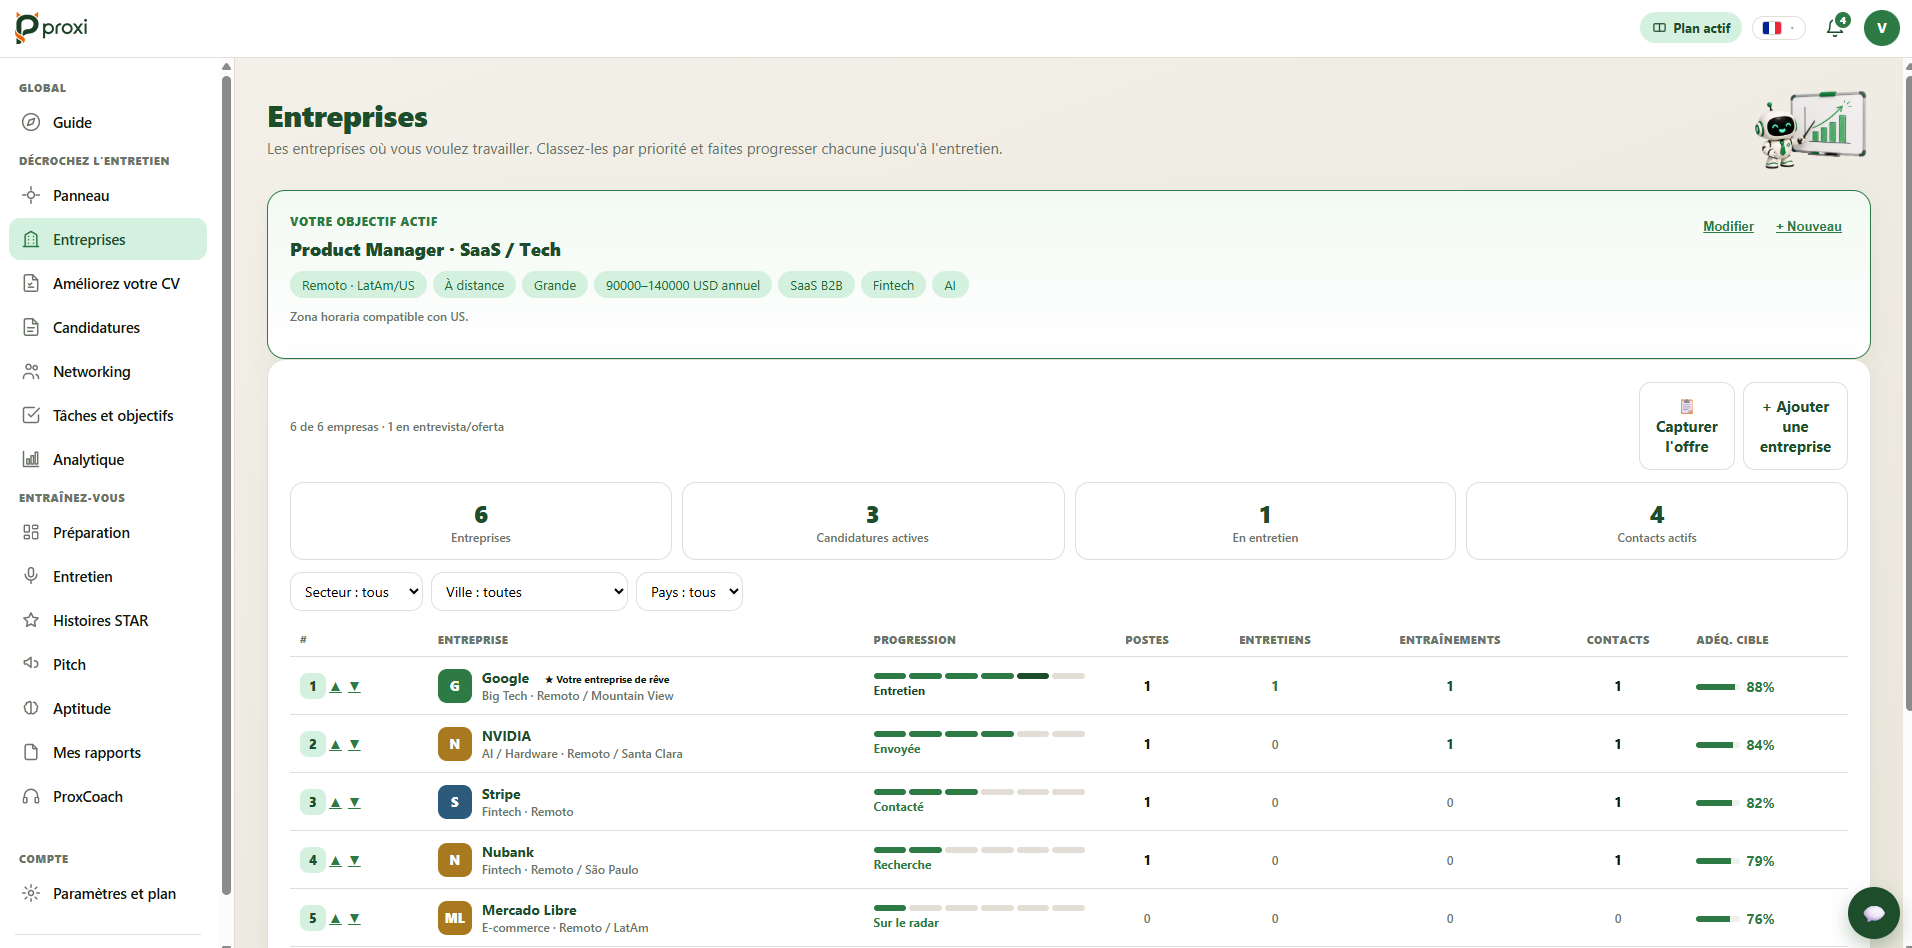Click the sidebar vertical scrollbar
This screenshot has width=1912, height=948.
coord(226,485)
